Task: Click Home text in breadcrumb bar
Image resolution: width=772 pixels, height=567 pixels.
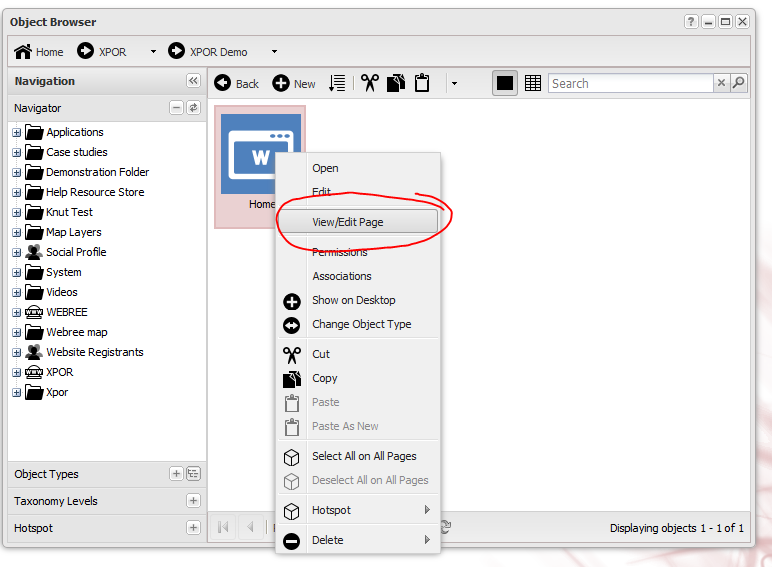Action: tap(50, 52)
